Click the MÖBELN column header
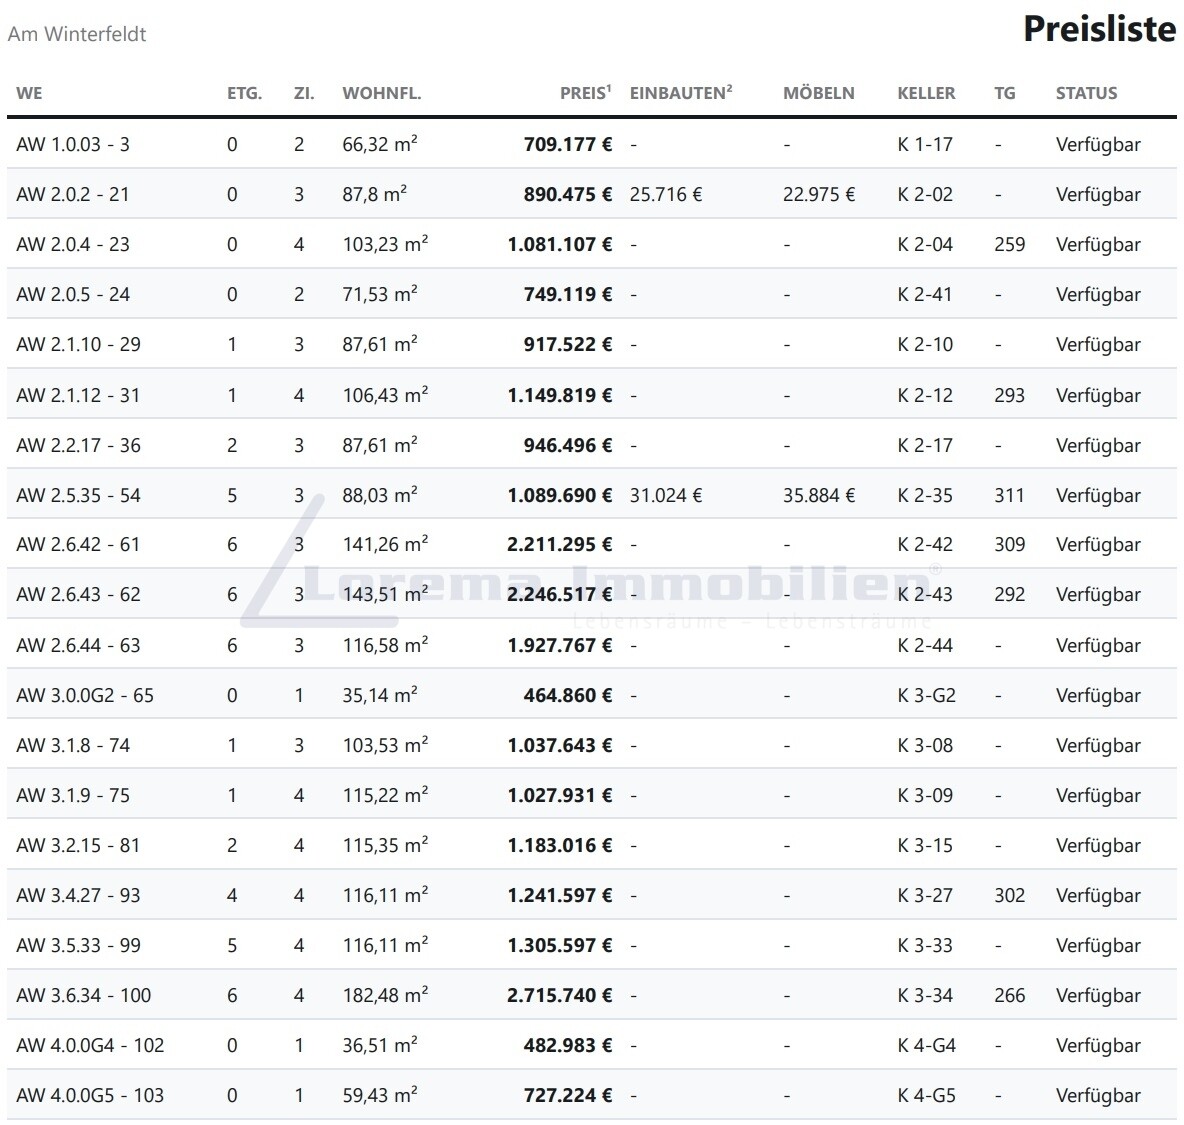 tap(819, 93)
